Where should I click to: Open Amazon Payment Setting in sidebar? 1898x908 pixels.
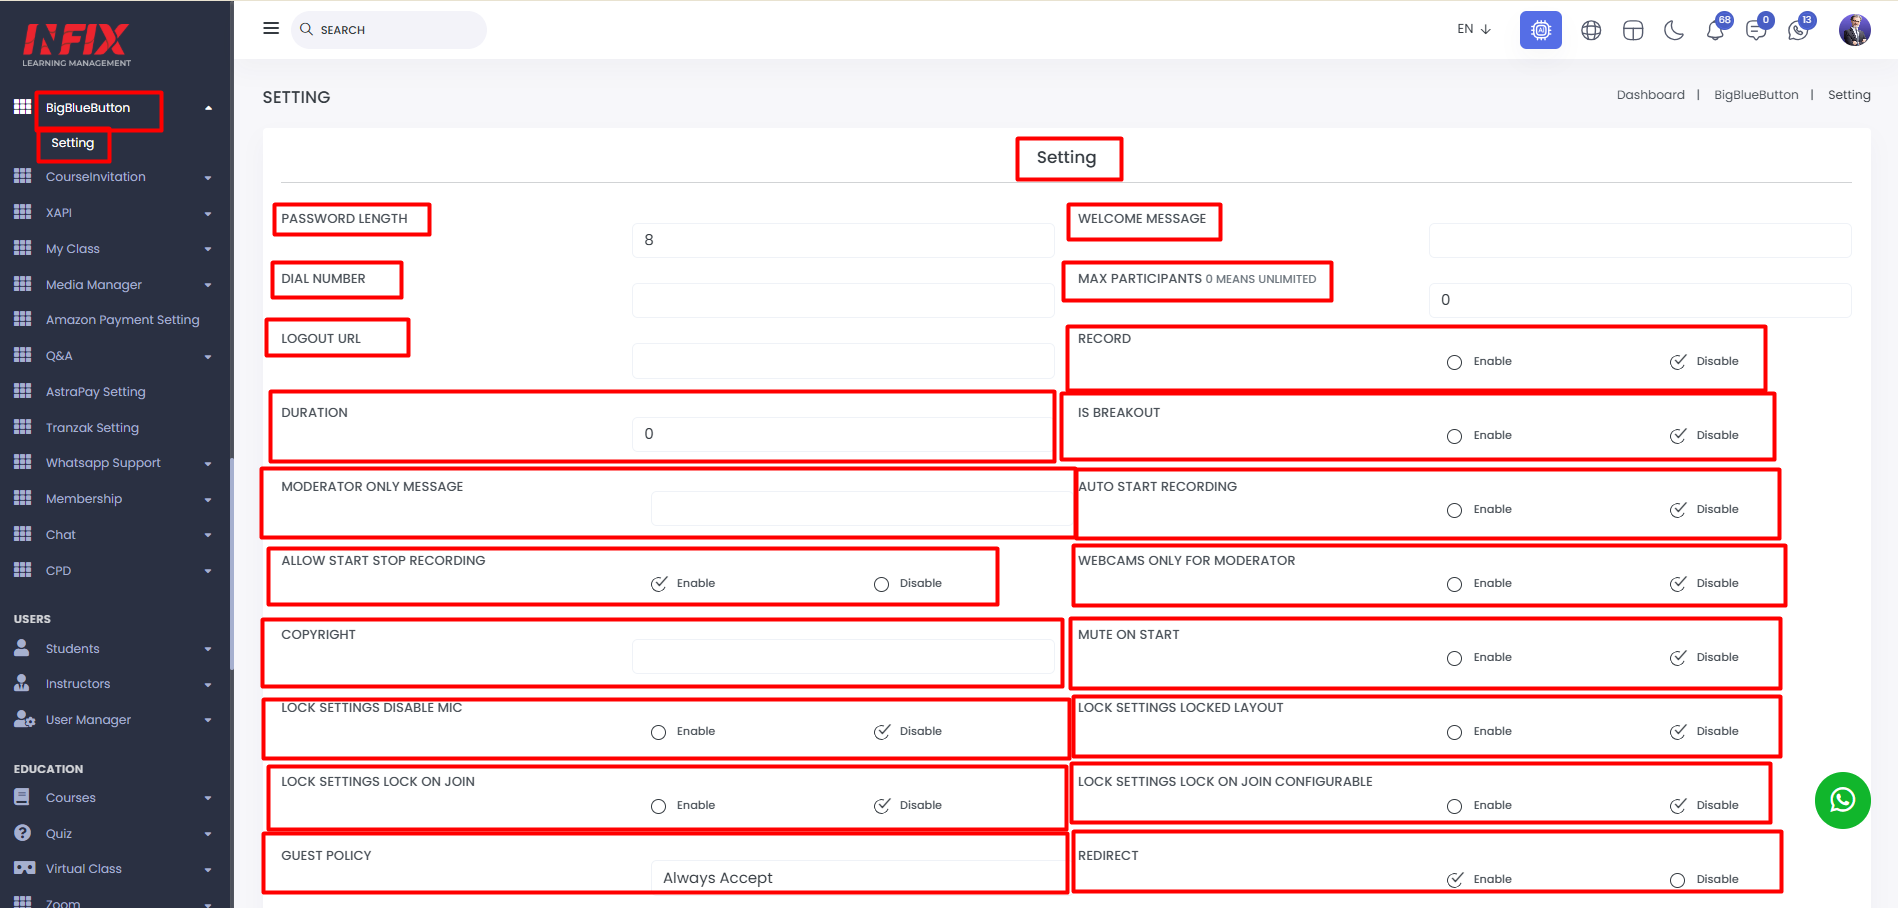[122, 320]
